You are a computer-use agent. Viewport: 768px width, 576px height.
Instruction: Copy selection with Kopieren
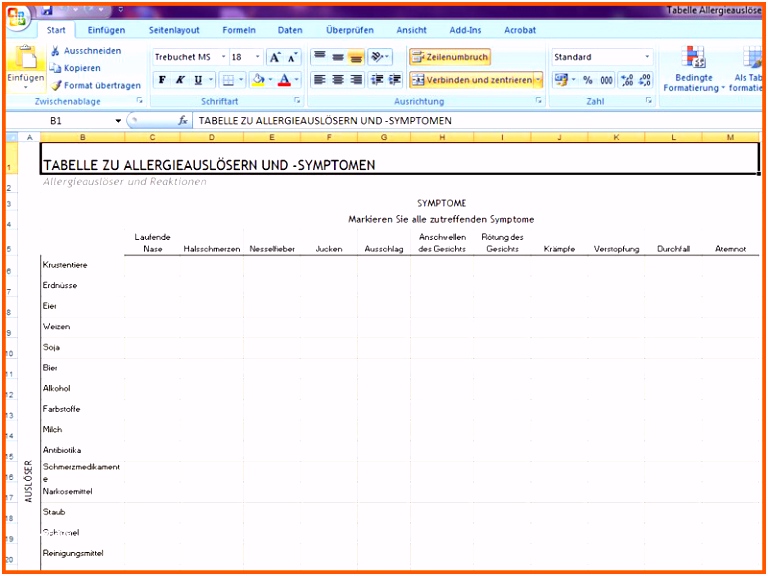(75, 68)
